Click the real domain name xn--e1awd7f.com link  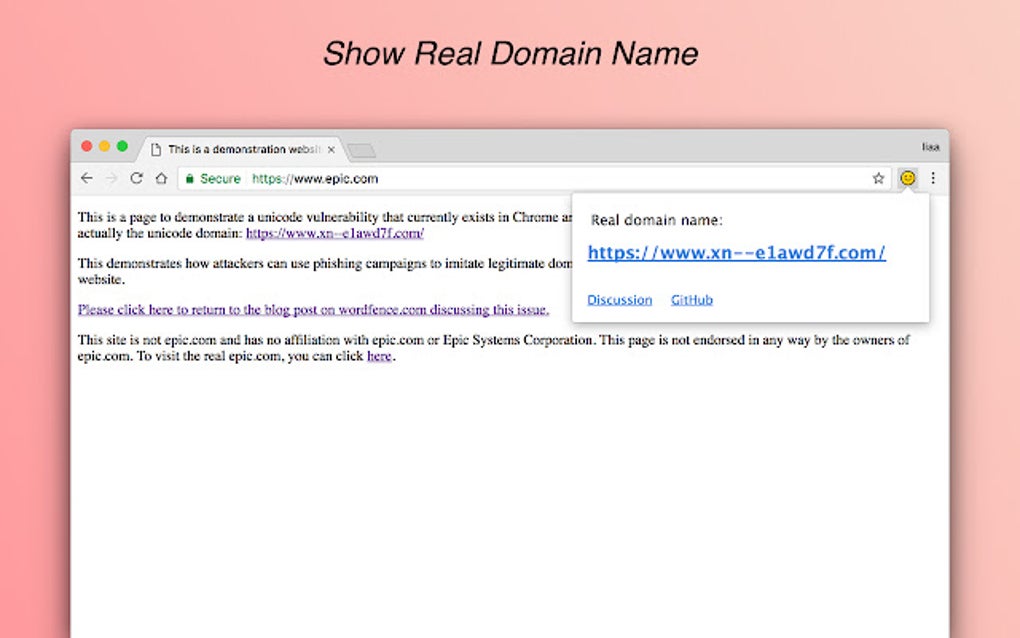(736, 253)
